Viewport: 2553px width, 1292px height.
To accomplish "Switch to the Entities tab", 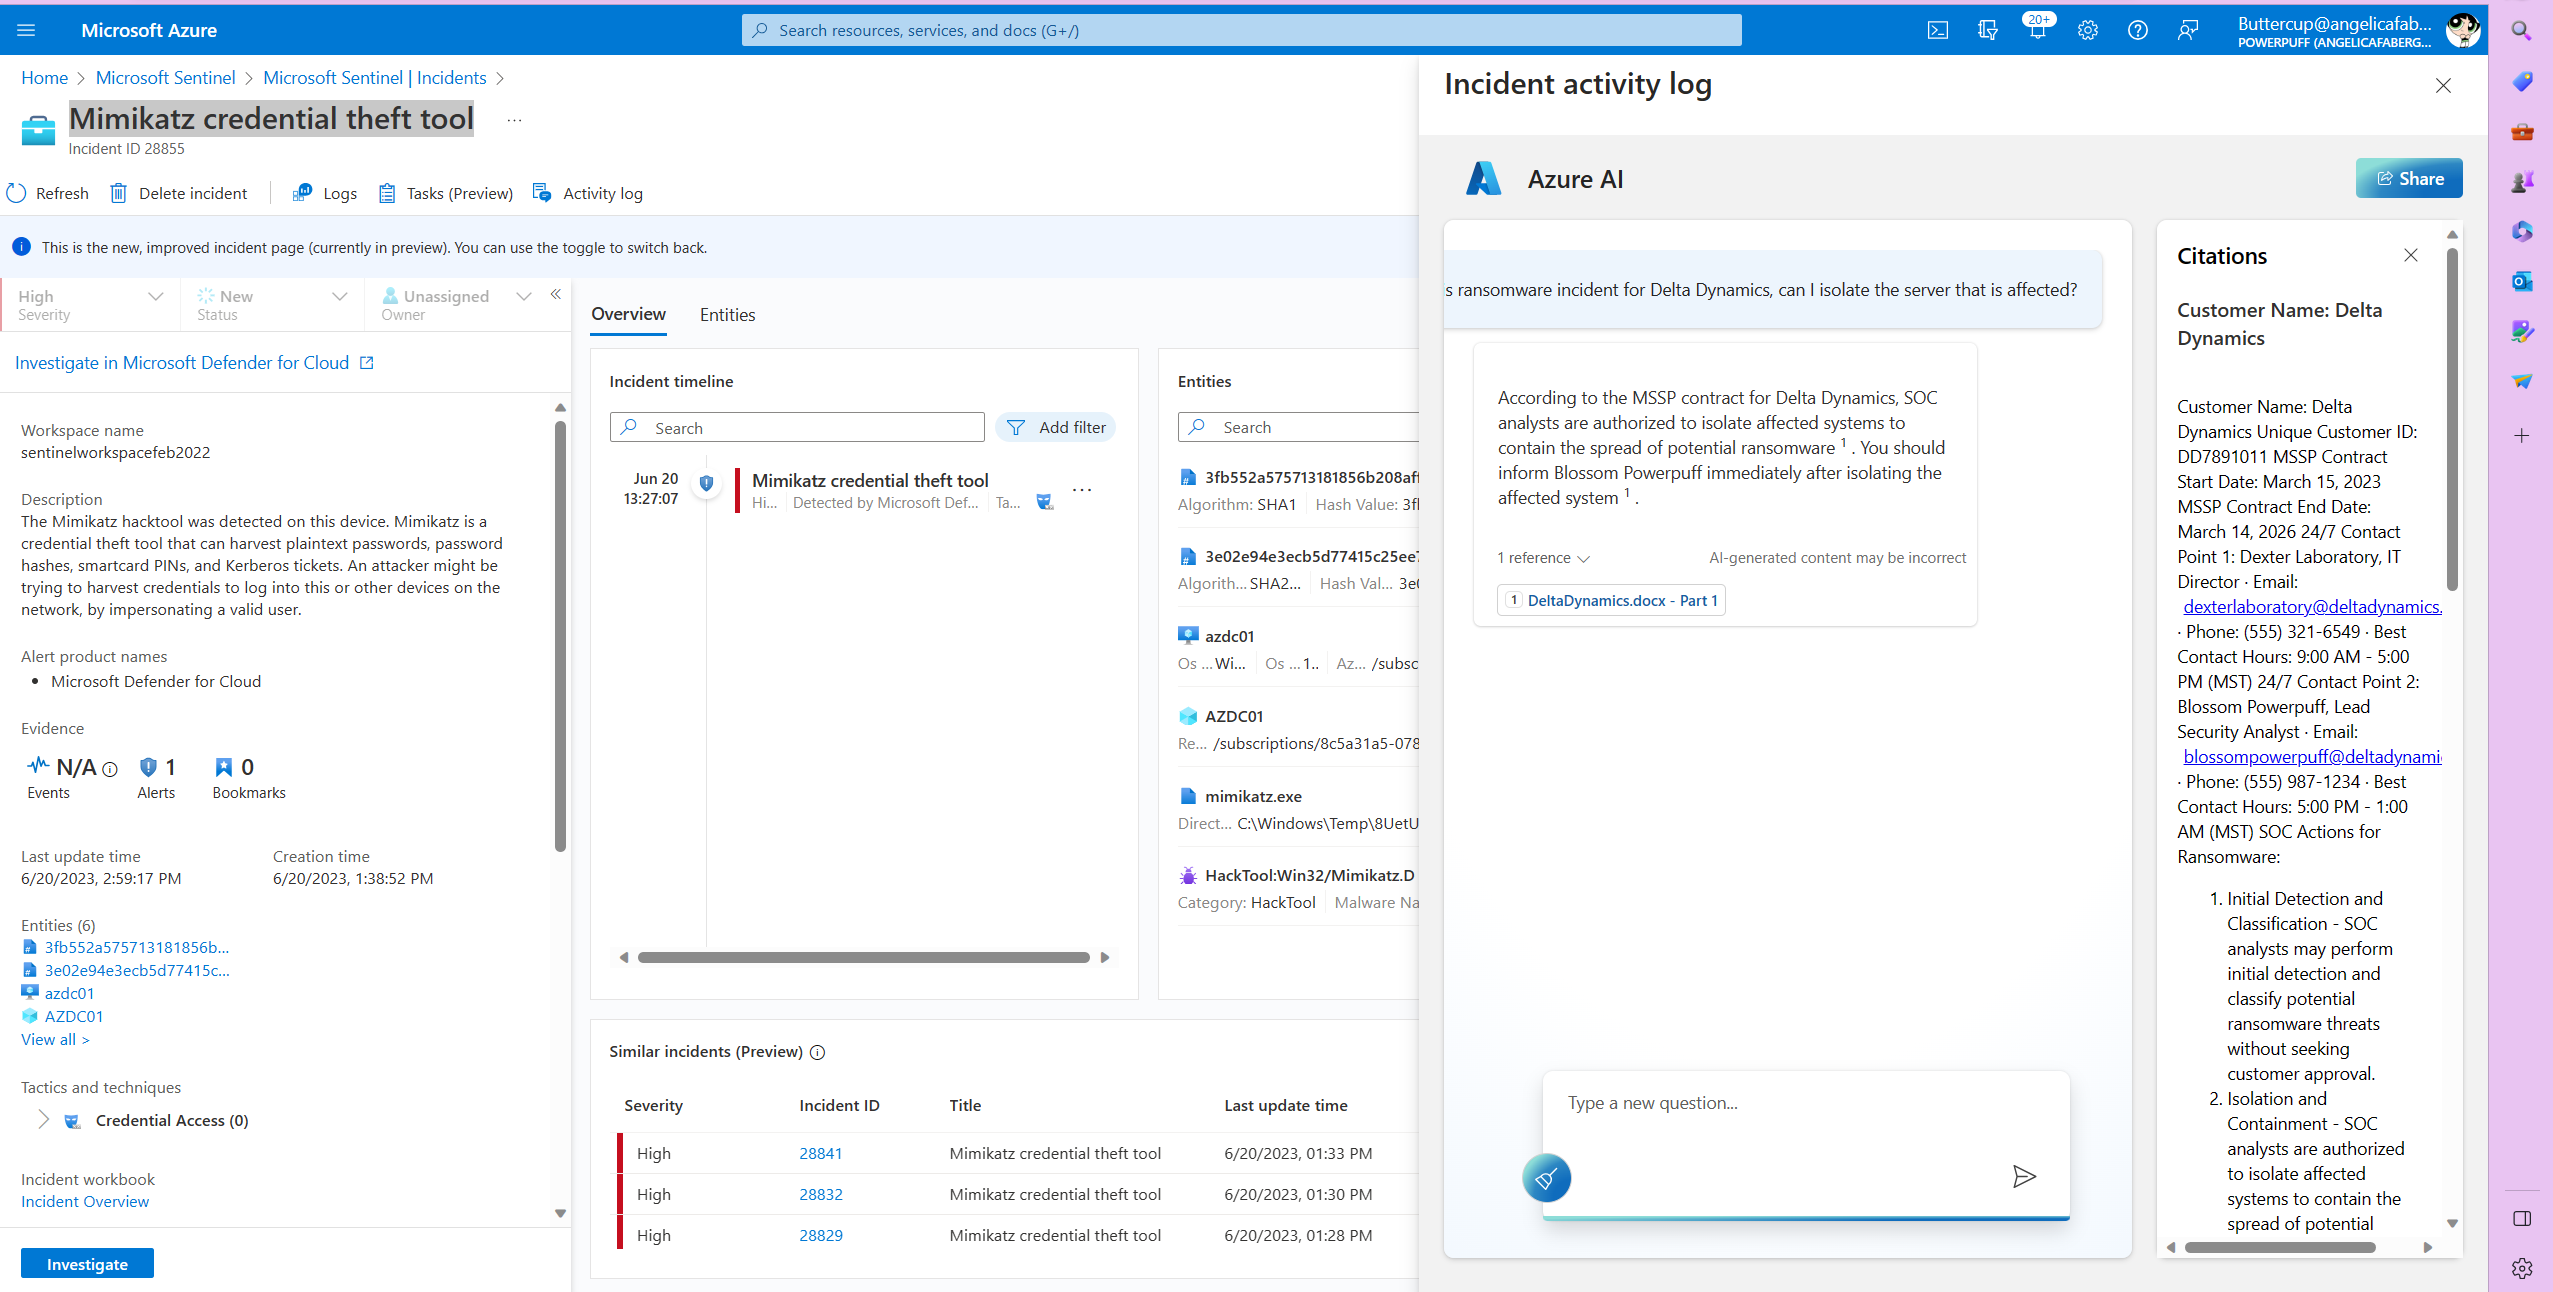I will coord(727,314).
